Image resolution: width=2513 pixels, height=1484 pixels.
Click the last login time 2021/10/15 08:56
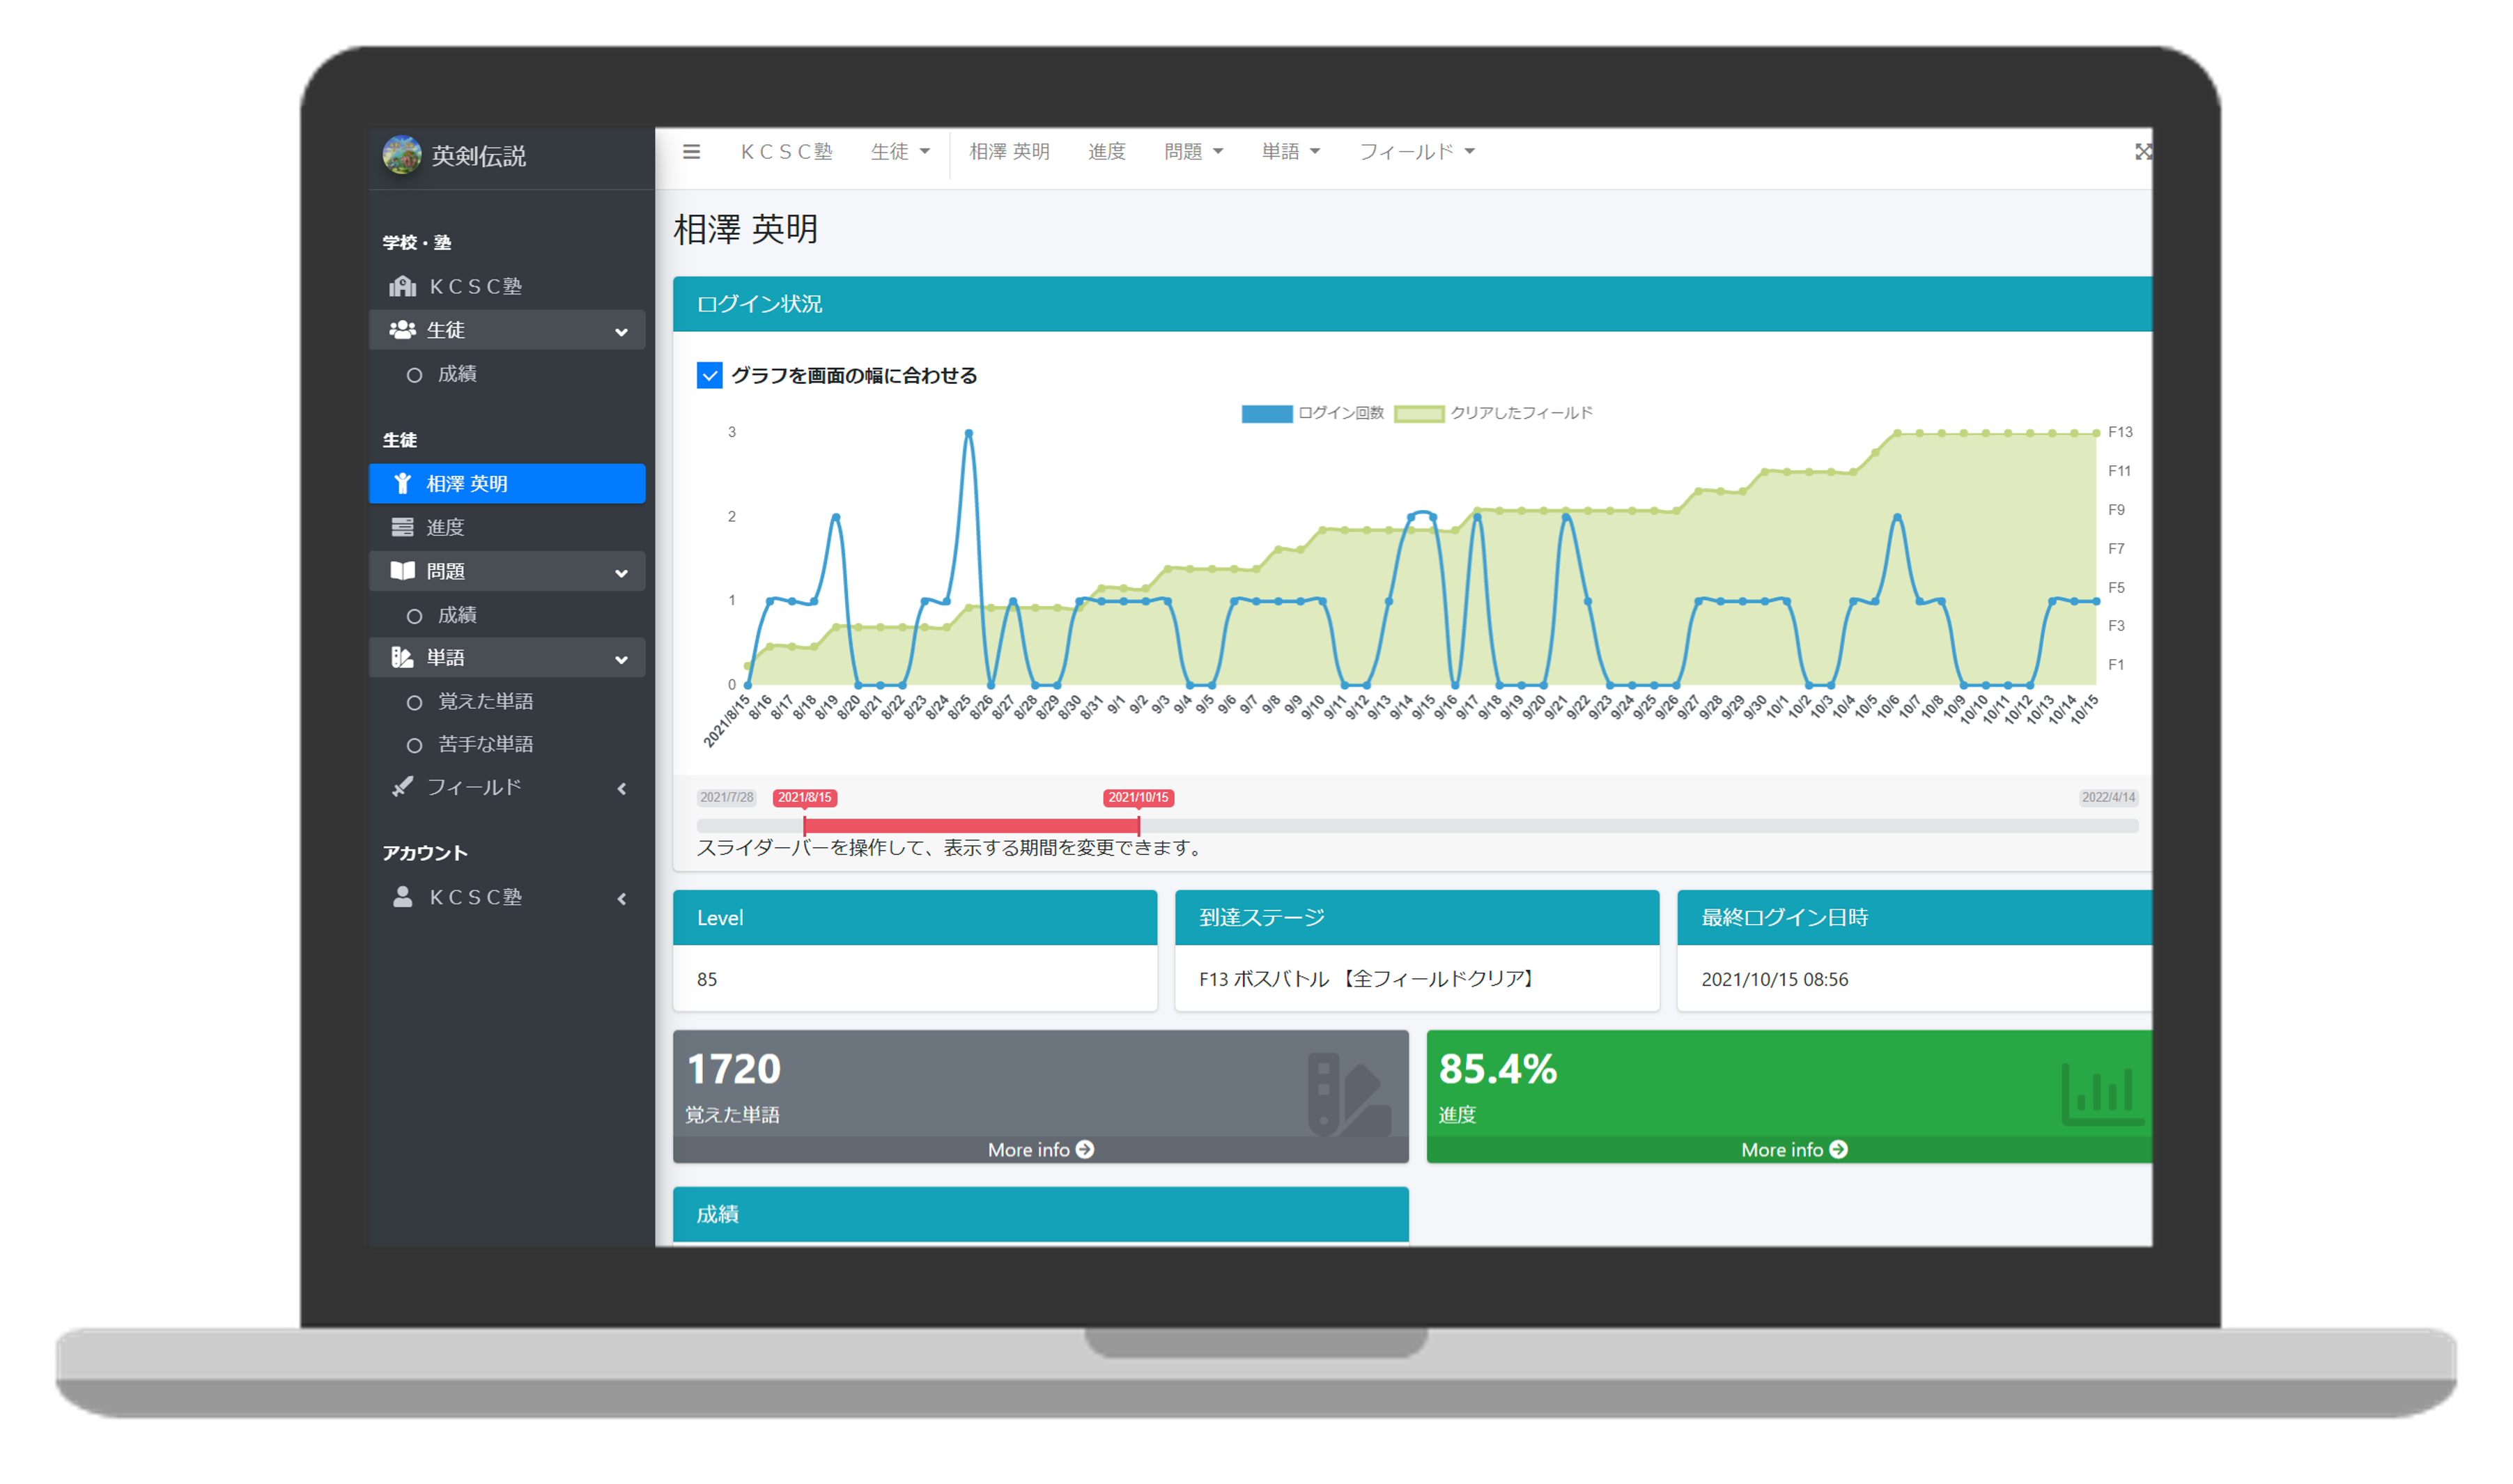click(x=1774, y=980)
